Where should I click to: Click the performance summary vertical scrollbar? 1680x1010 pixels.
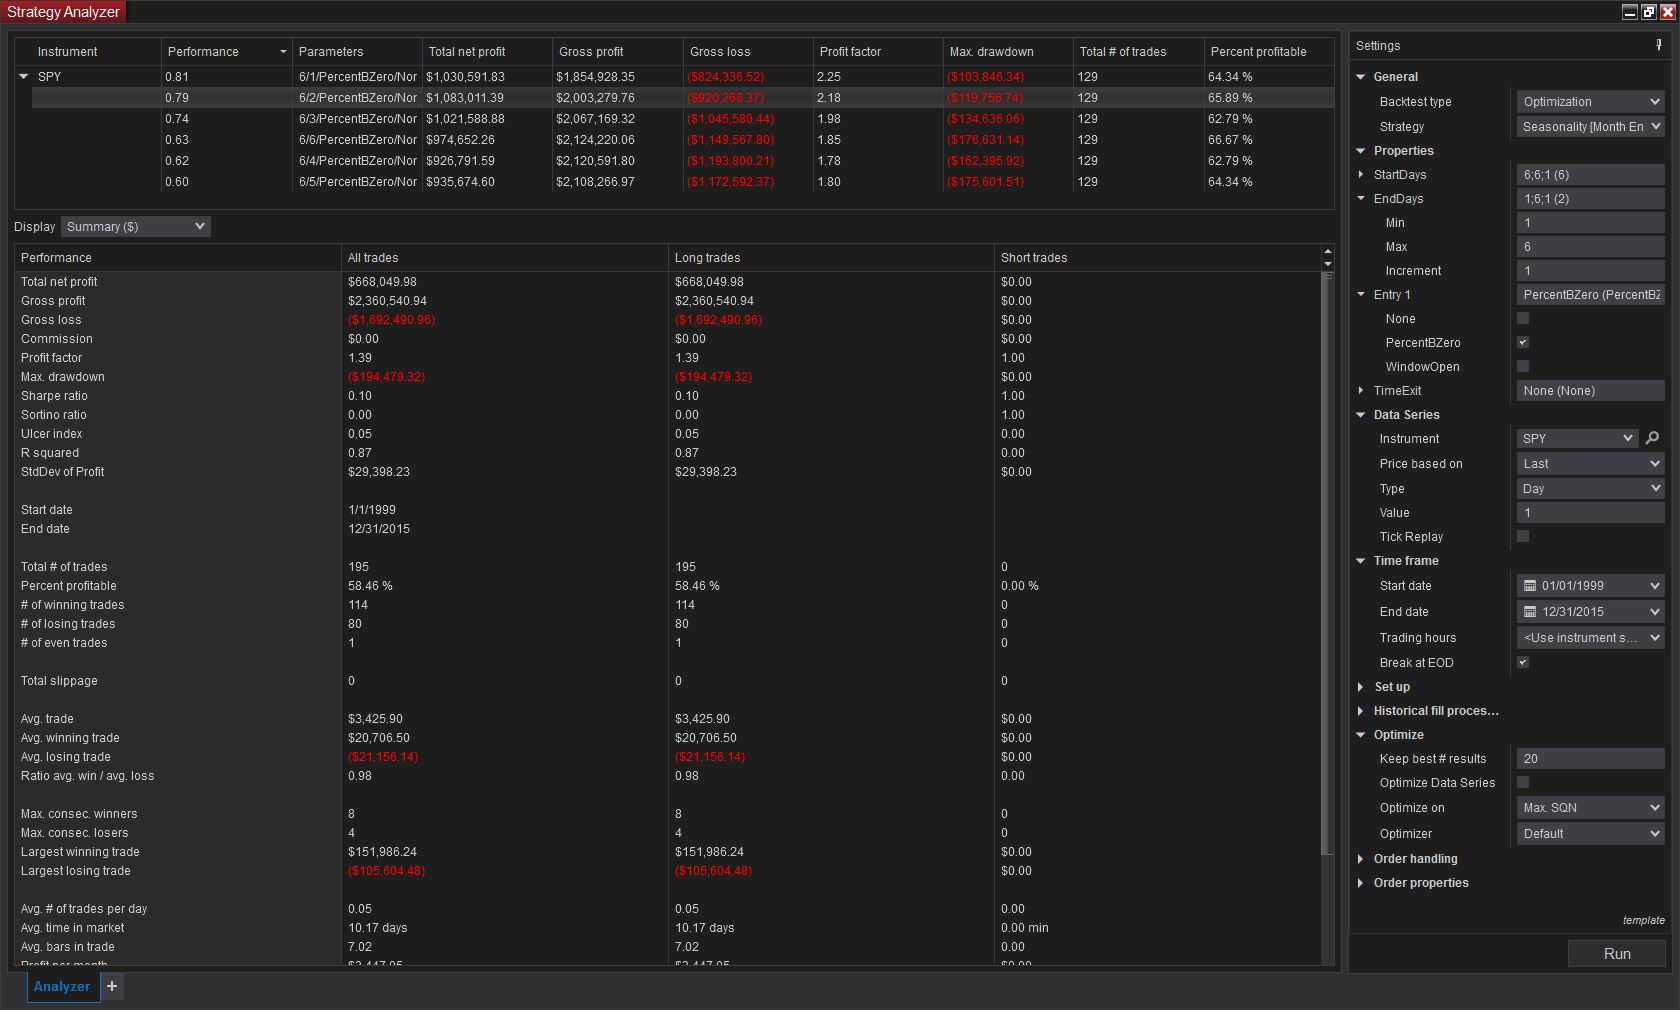[x=1328, y=563]
